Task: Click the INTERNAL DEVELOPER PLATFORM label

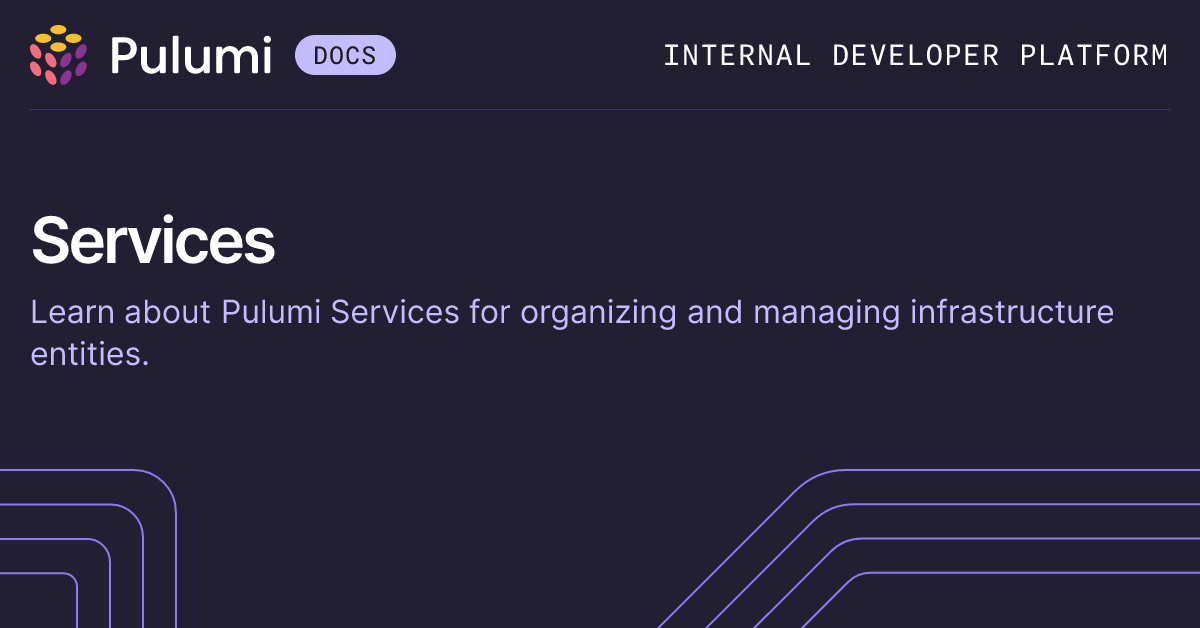Action: tap(916, 55)
